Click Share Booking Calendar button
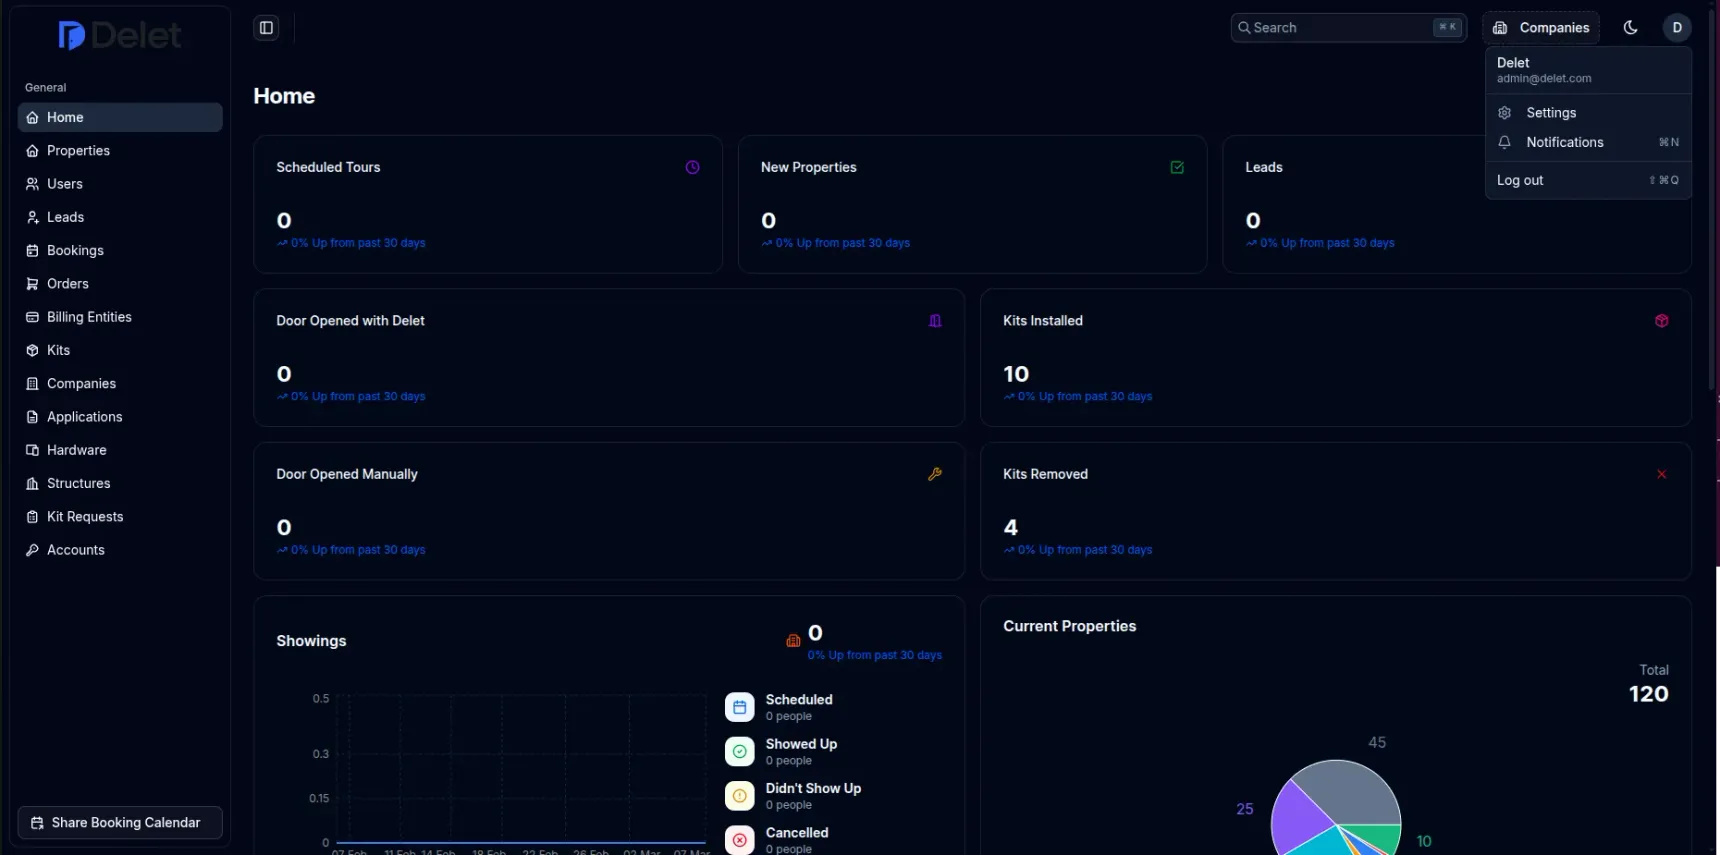The image size is (1720, 855). pos(120,823)
